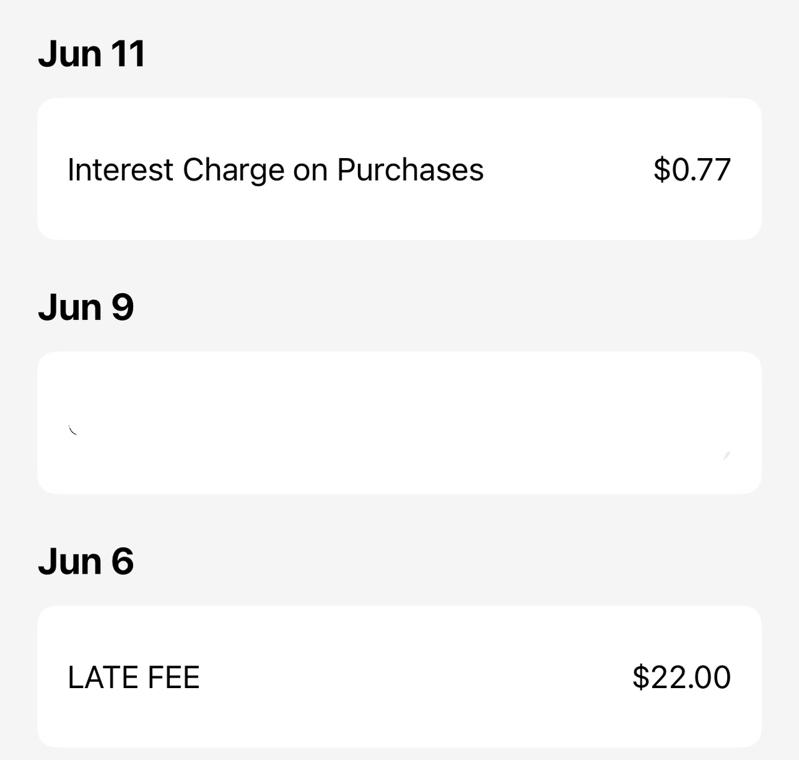Image resolution: width=799 pixels, height=760 pixels.
Task: Select the Jun 9 date header
Action: [x=86, y=307]
